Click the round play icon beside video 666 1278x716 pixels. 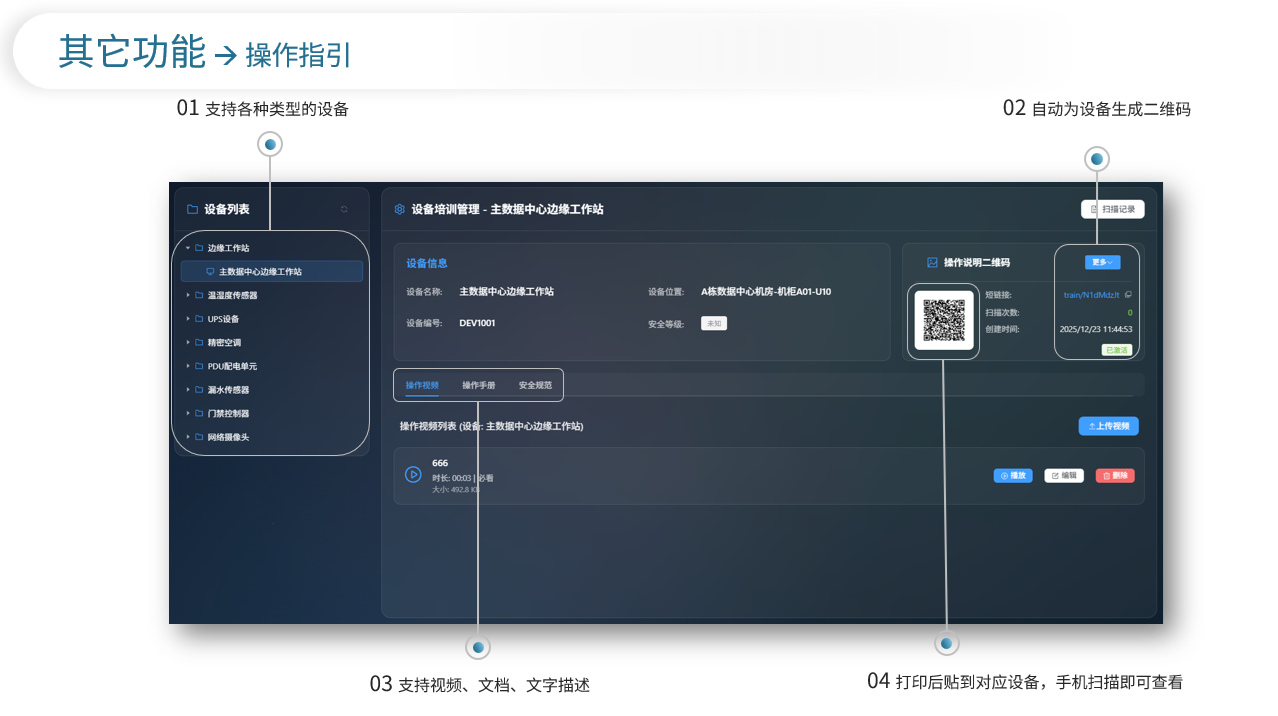413,475
